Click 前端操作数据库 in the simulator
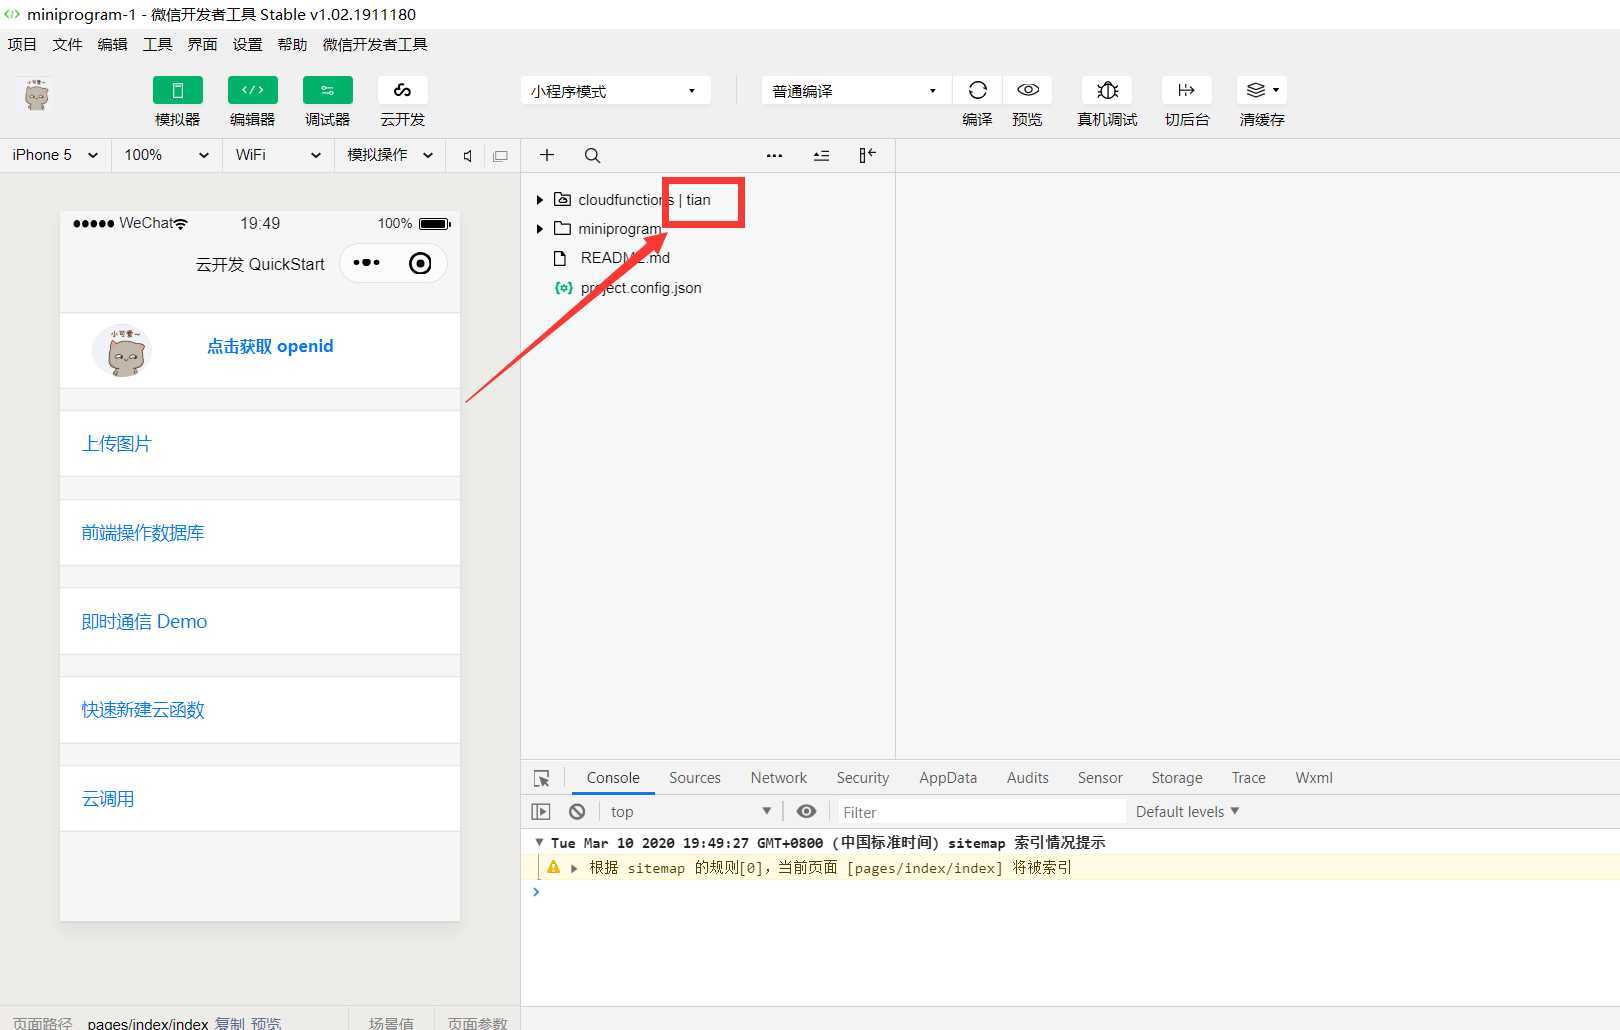Viewport: 1620px width, 1030px height. 143,532
